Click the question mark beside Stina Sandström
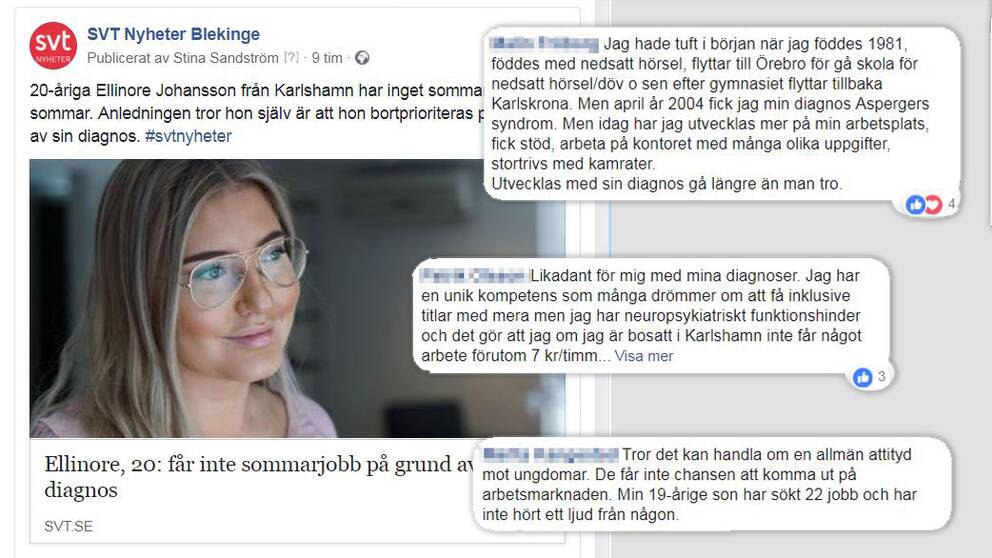 point(291,58)
